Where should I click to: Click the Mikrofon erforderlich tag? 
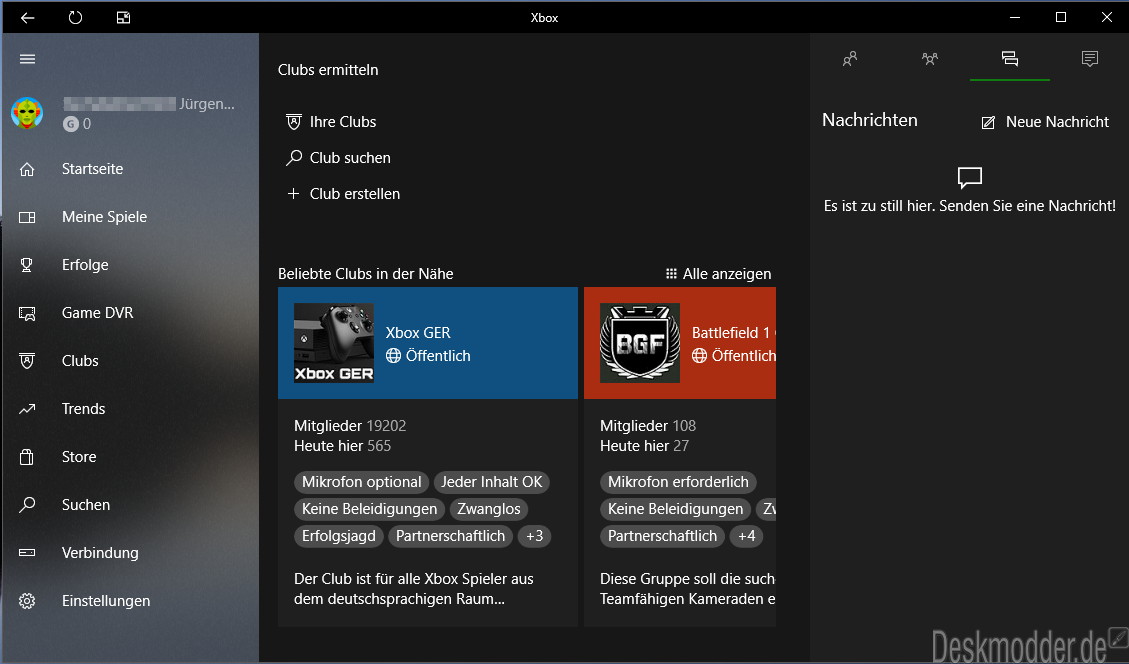[x=678, y=482]
